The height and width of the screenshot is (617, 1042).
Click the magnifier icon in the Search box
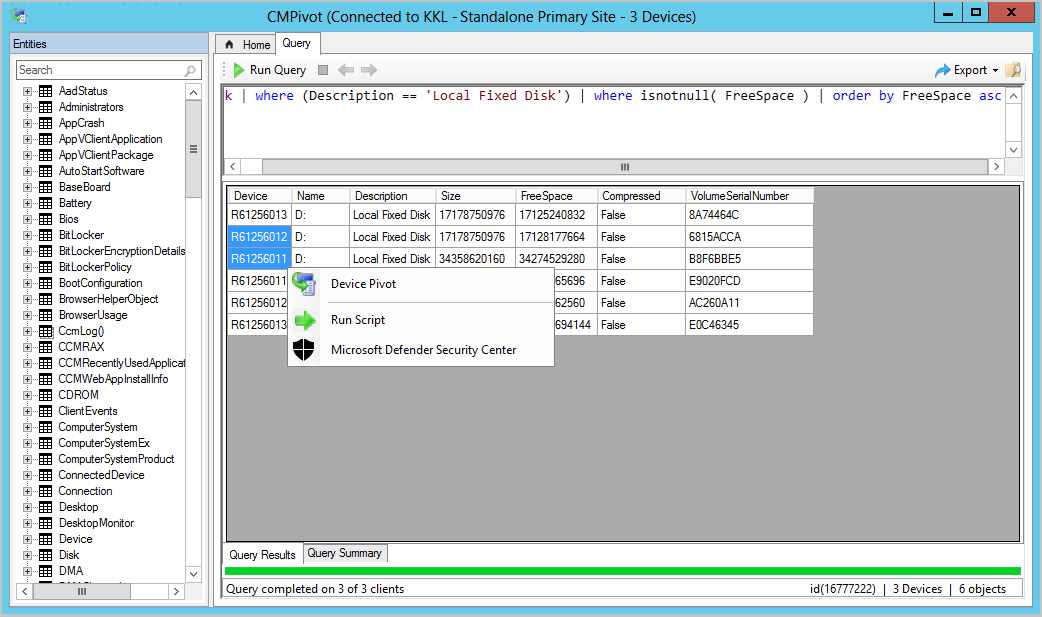click(x=190, y=70)
